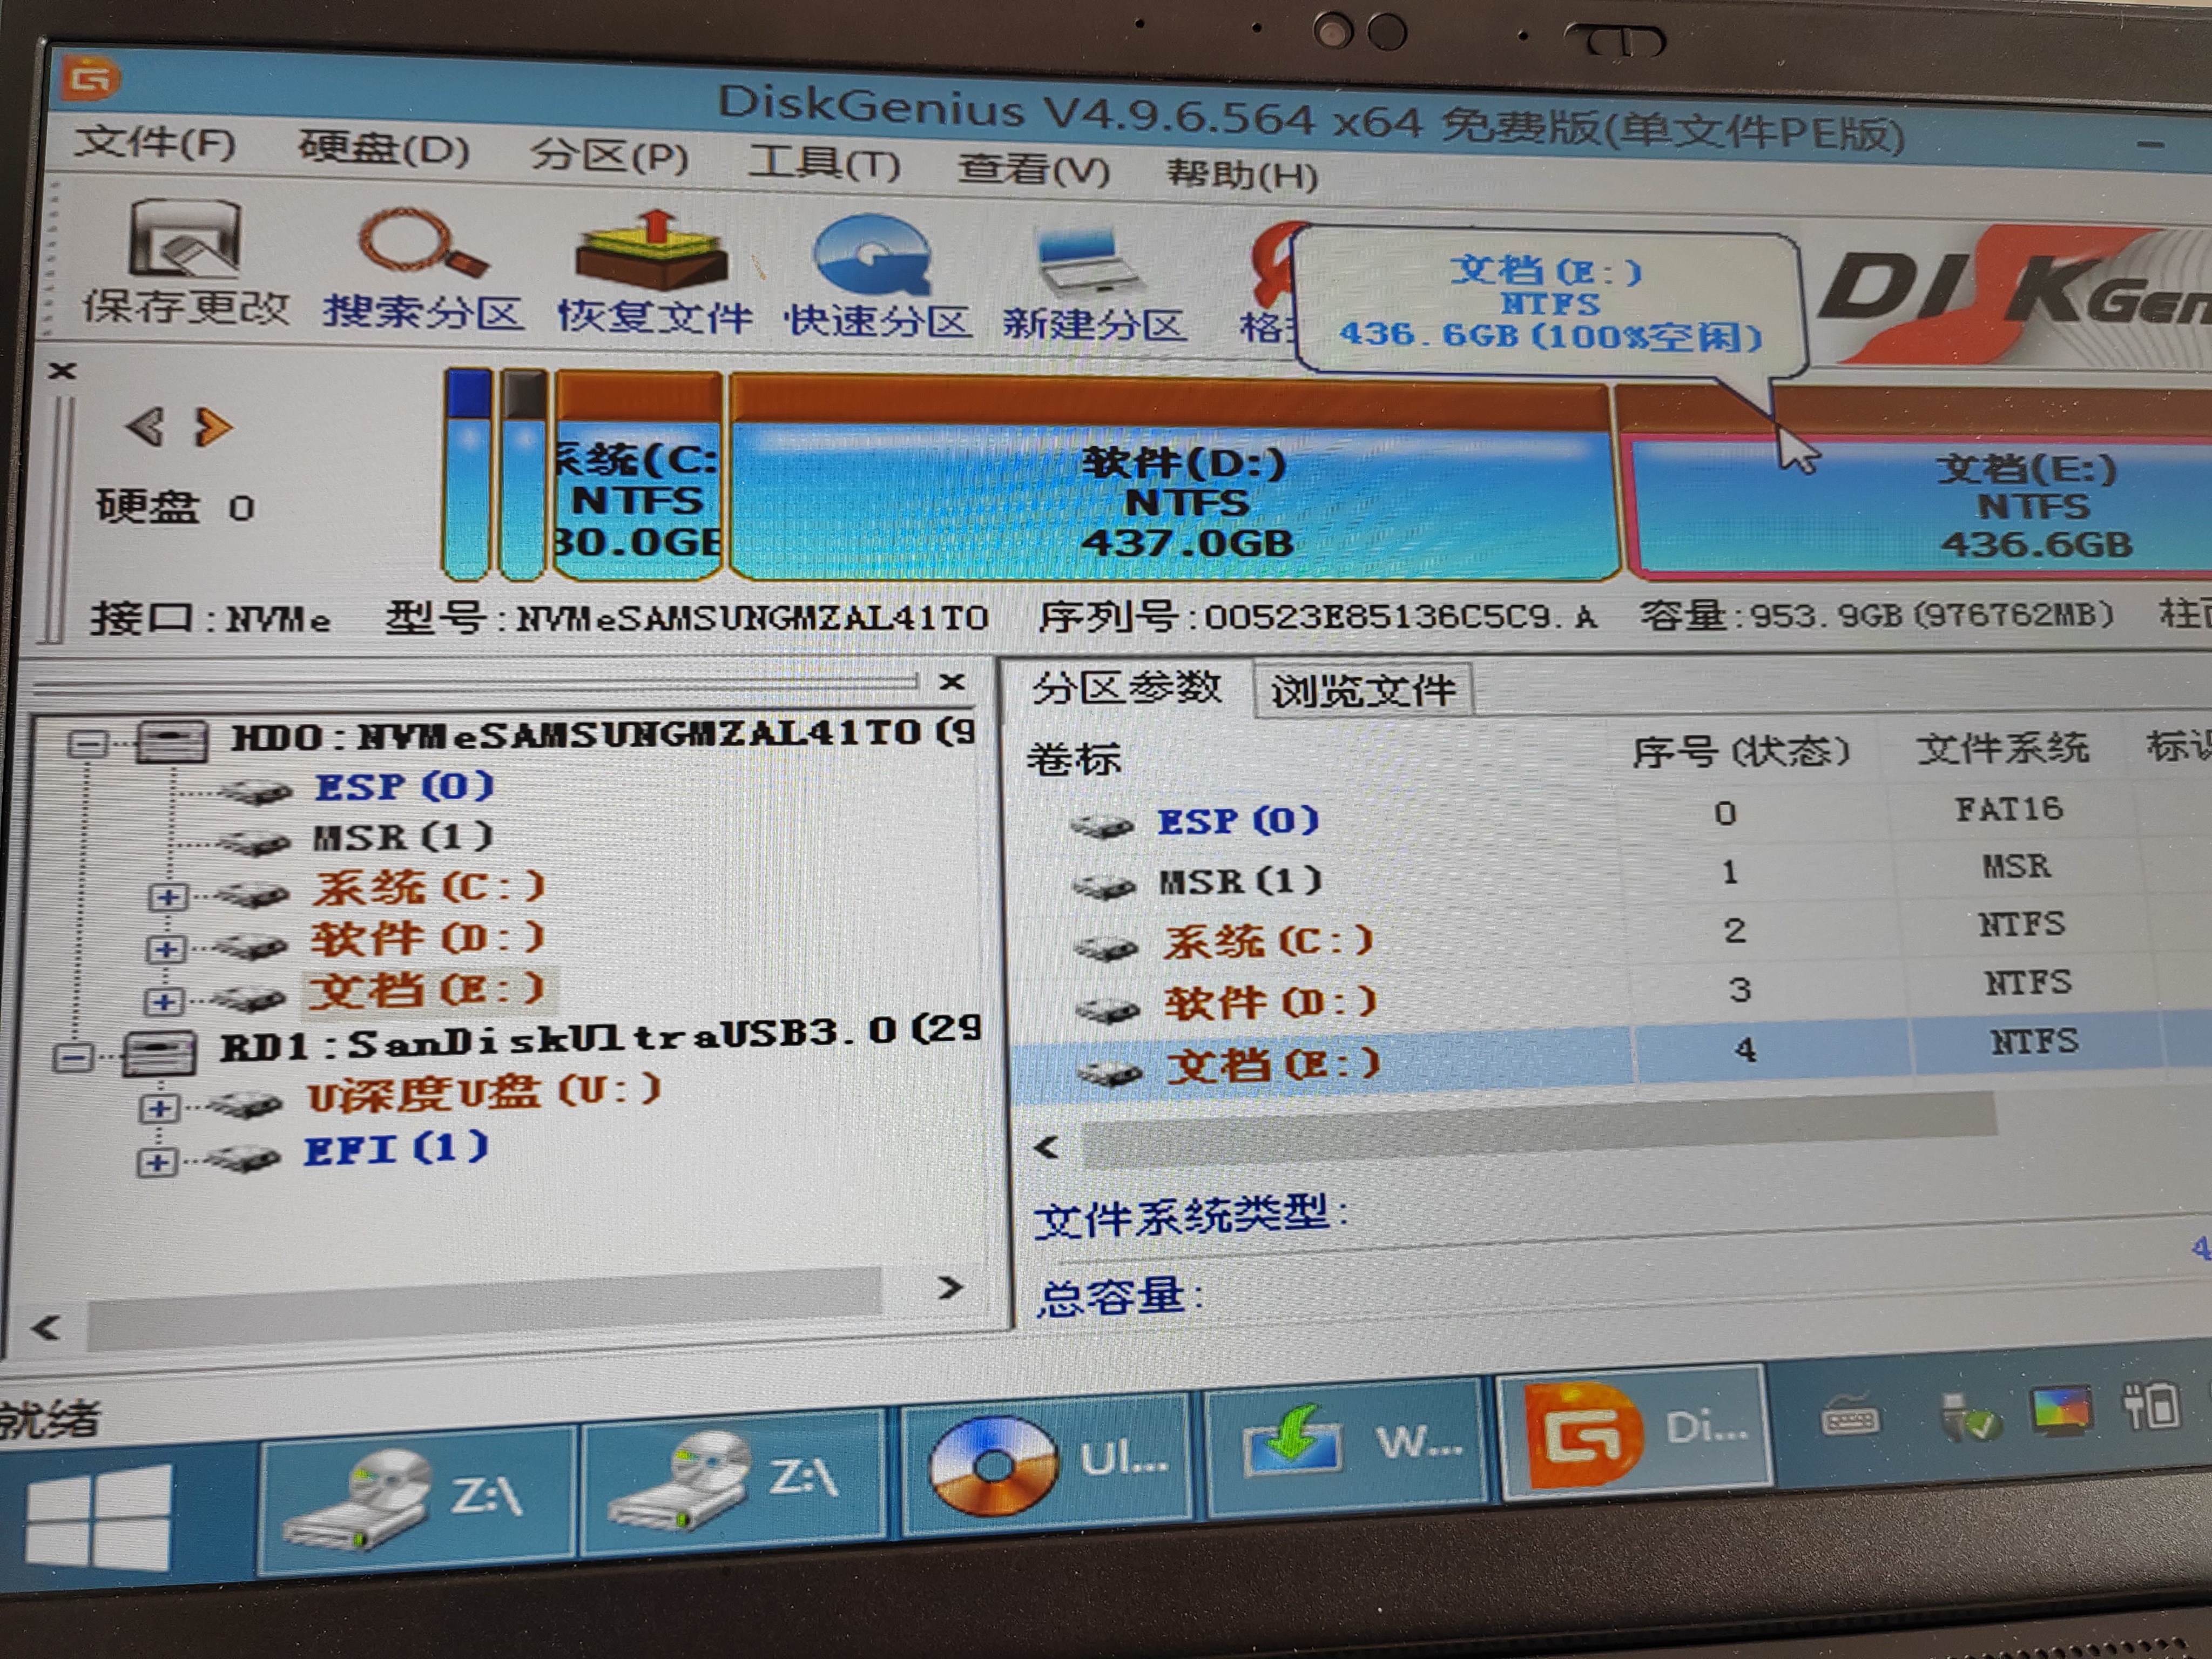Viewport: 2212px width, 1659px height.
Task: Open the 硬盘(D) menu
Action: (x=383, y=150)
